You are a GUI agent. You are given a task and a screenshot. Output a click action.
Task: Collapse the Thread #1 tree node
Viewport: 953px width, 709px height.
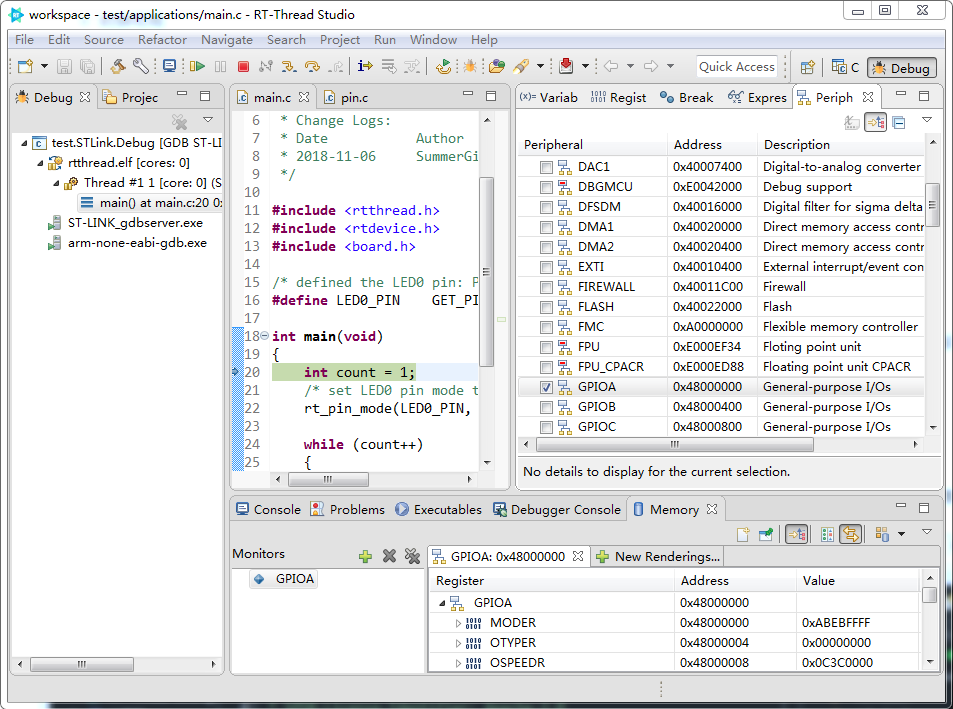point(56,183)
